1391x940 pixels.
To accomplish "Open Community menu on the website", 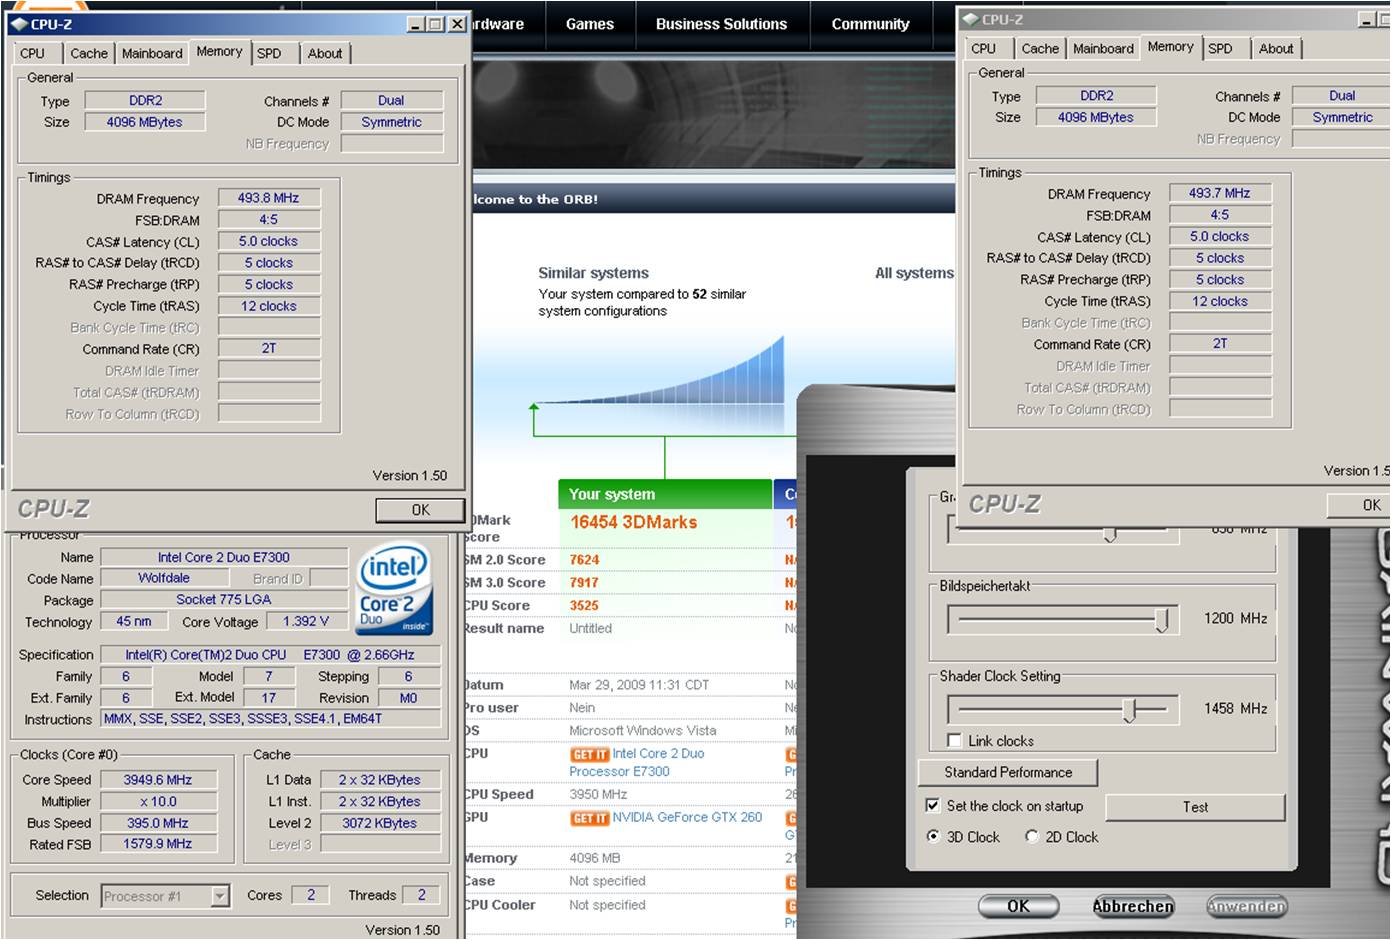I will pyautogui.click(x=870, y=24).
